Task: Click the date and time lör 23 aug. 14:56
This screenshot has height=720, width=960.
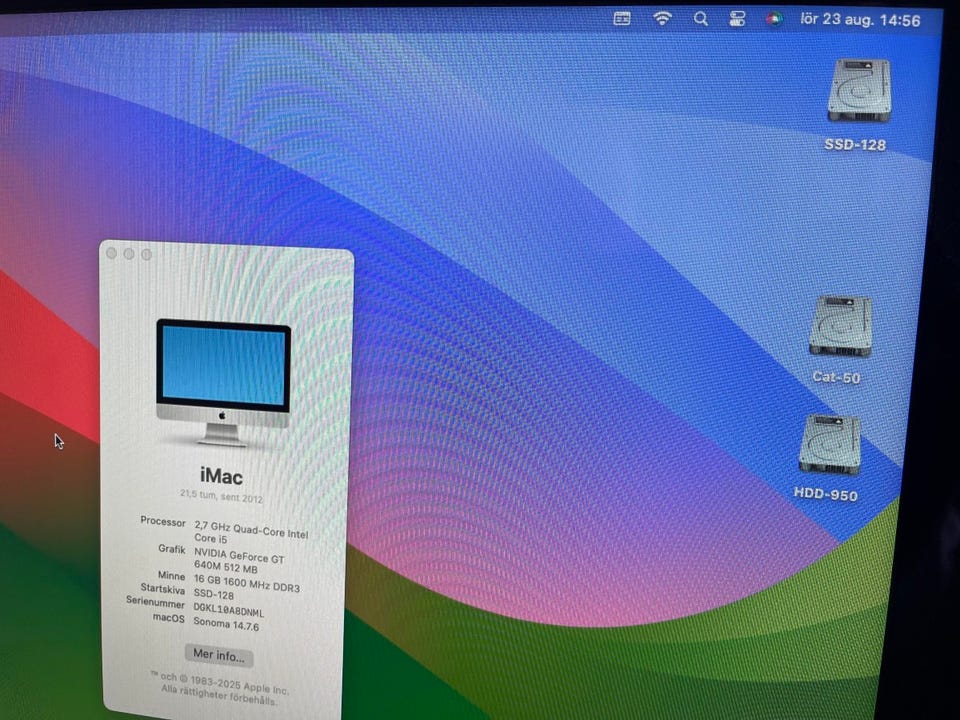Action: 860,20
